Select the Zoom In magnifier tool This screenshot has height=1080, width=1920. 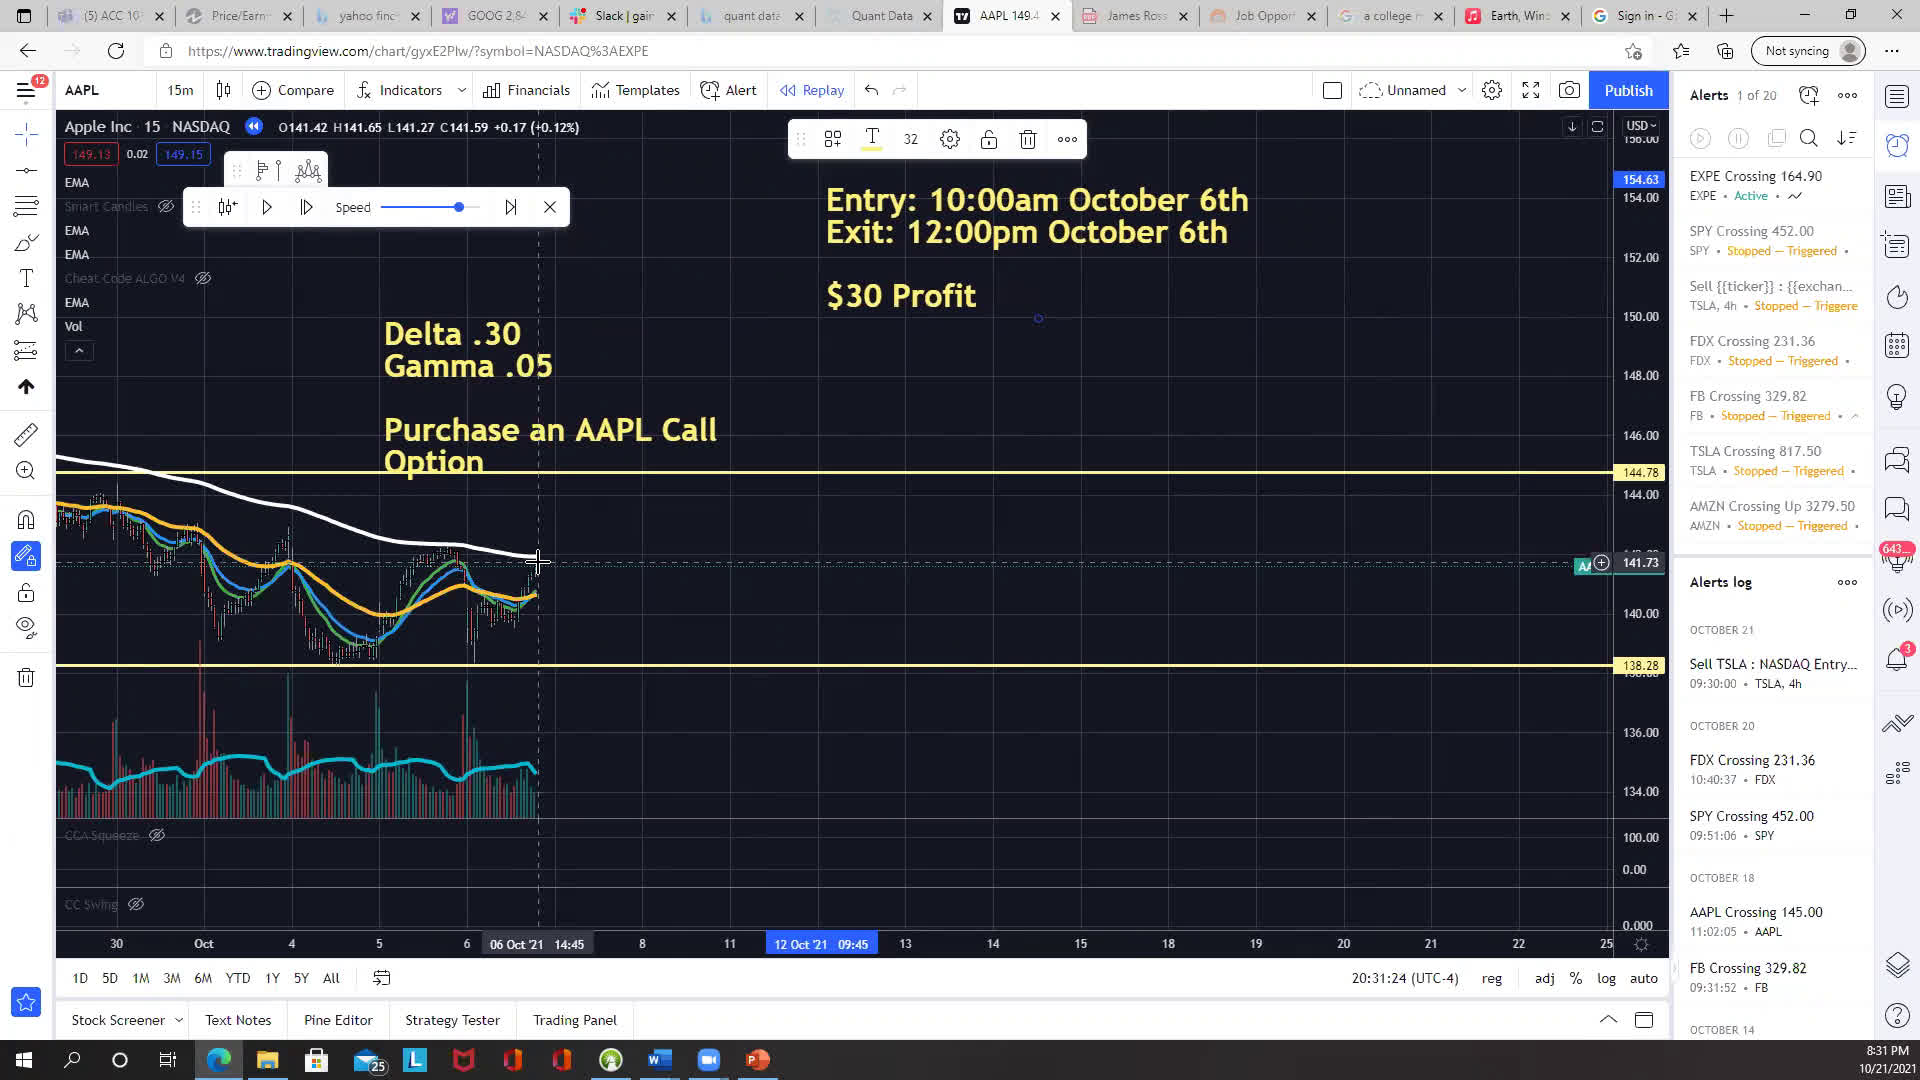(x=26, y=470)
